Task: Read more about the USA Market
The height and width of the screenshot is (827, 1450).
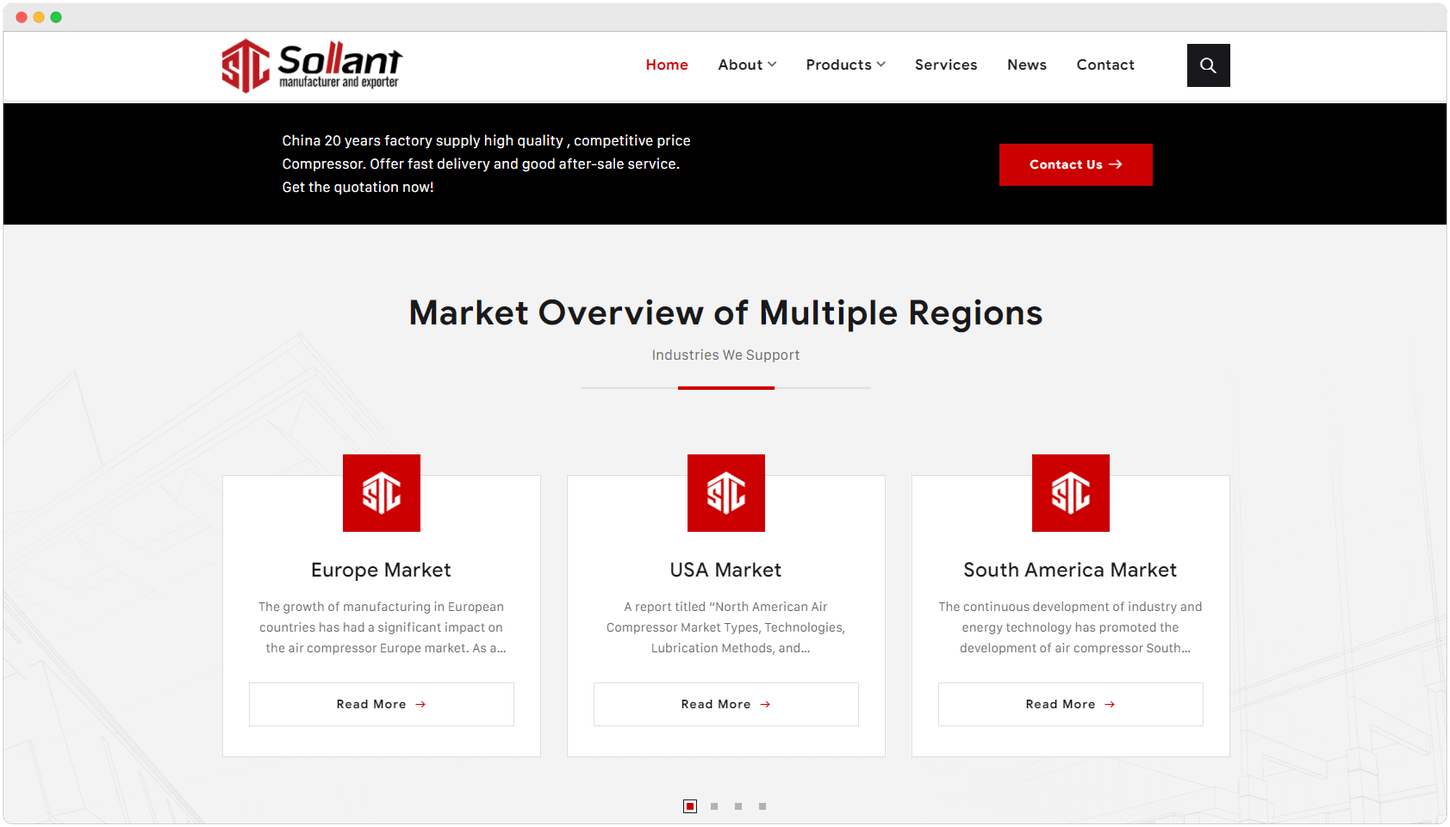Action: (726, 704)
